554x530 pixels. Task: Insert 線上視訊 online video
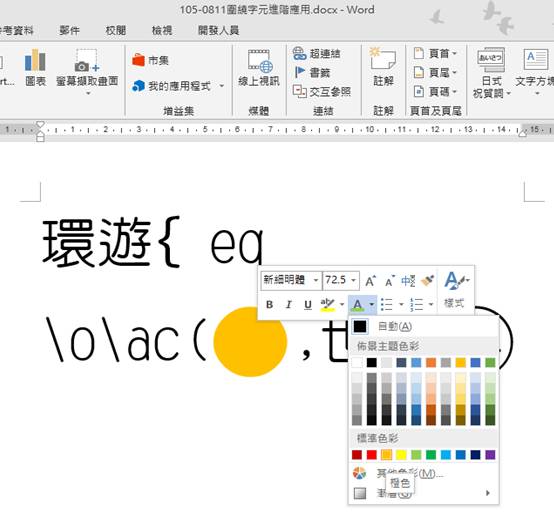pyautogui.click(x=259, y=68)
